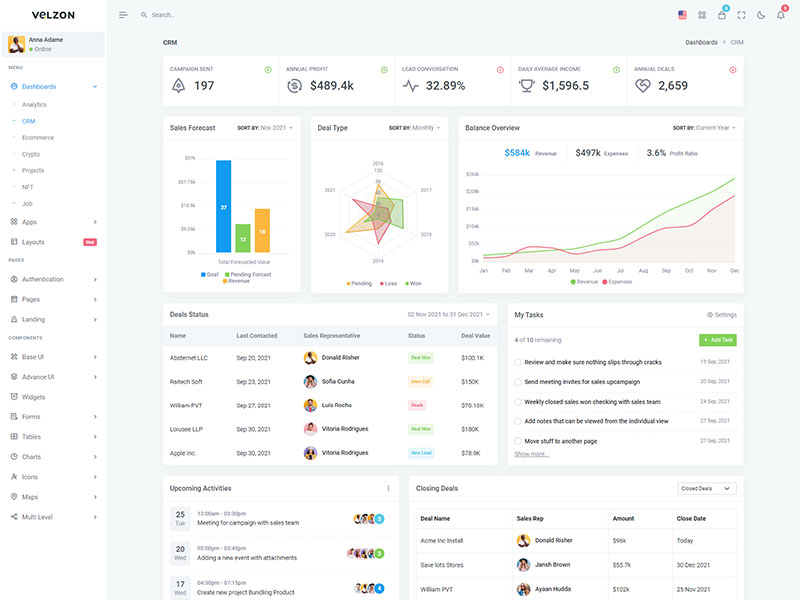Open the notifications bell icon
The width and height of the screenshot is (800, 600).
pyautogui.click(x=781, y=15)
